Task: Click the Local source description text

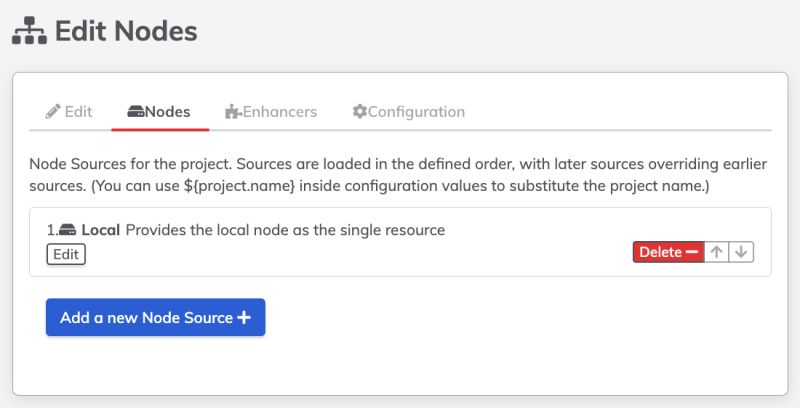Action: tap(285, 230)
